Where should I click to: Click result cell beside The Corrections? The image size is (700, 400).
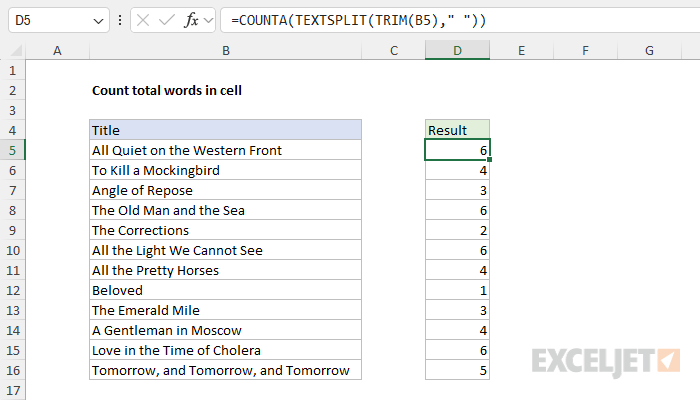(x=457, y=230)
